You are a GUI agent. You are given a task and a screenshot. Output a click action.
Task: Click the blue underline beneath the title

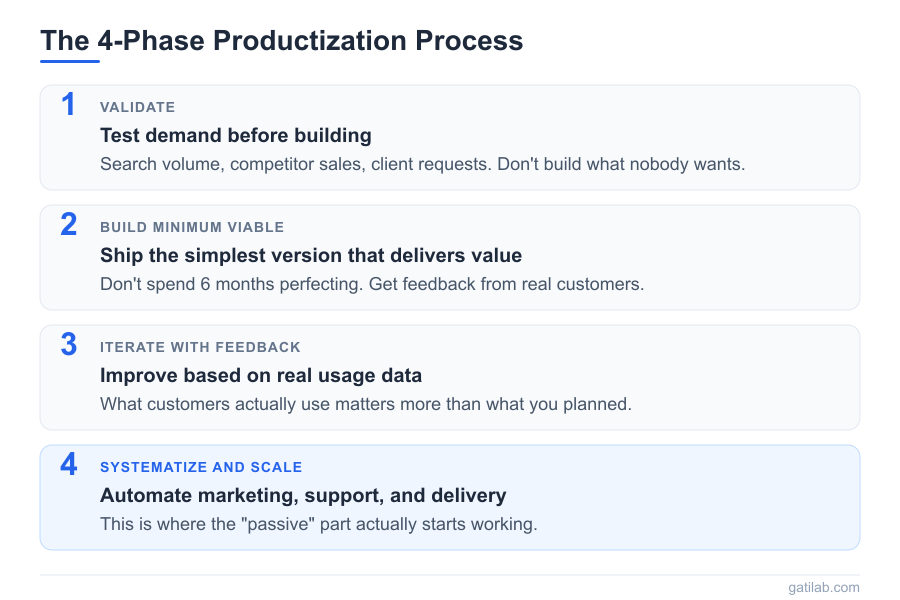point(70,61)
